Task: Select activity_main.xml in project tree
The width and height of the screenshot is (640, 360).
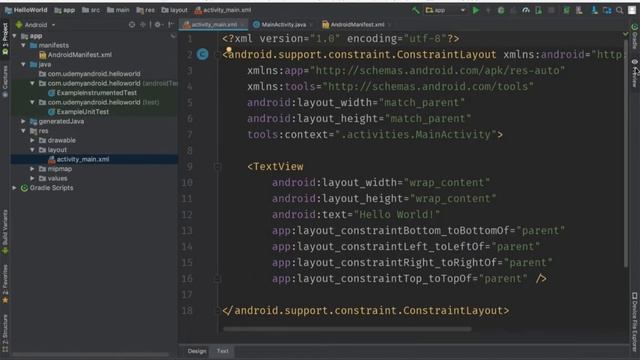Action: 79,159
